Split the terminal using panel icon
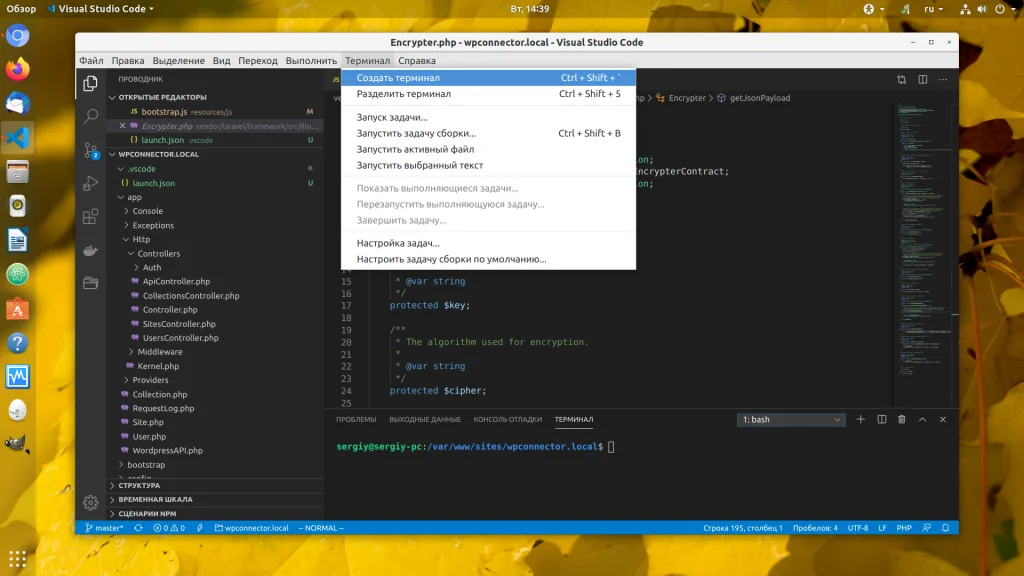Image resolution: width=1024 pixels, height=576 pixels. tap(881, 420)
